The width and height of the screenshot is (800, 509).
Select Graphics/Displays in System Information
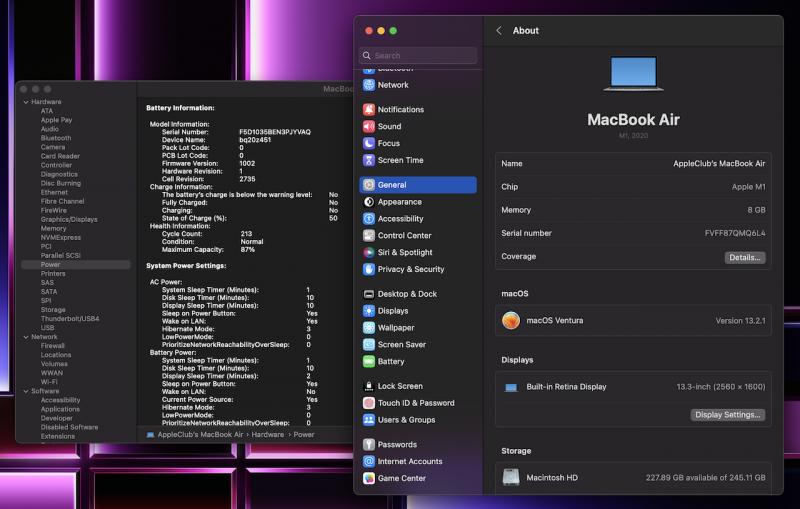point(69,219)
